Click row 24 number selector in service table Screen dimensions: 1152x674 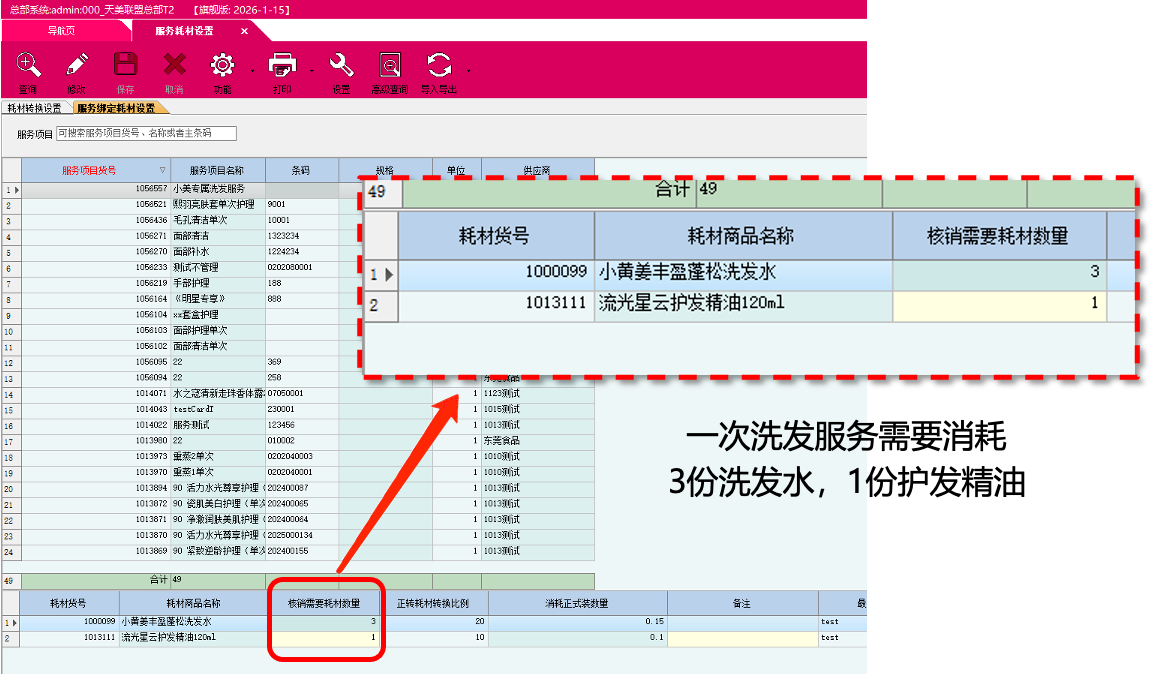pyautogui.click(x=11, y=552)
